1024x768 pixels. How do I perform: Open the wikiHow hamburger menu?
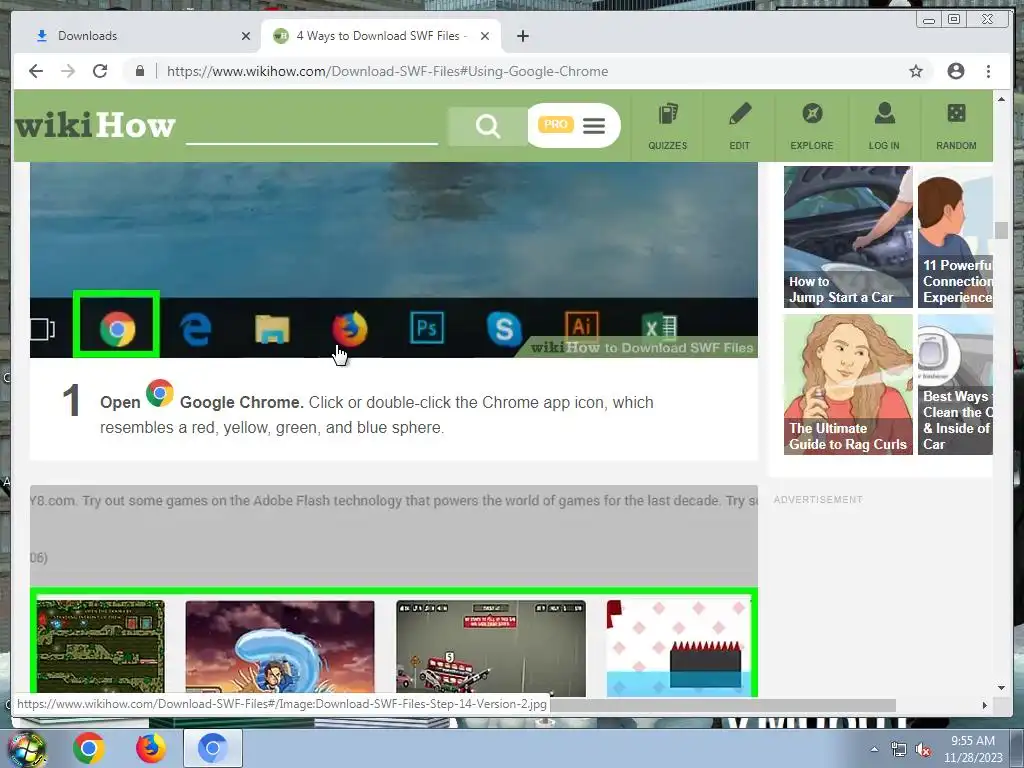click(594, 125)
